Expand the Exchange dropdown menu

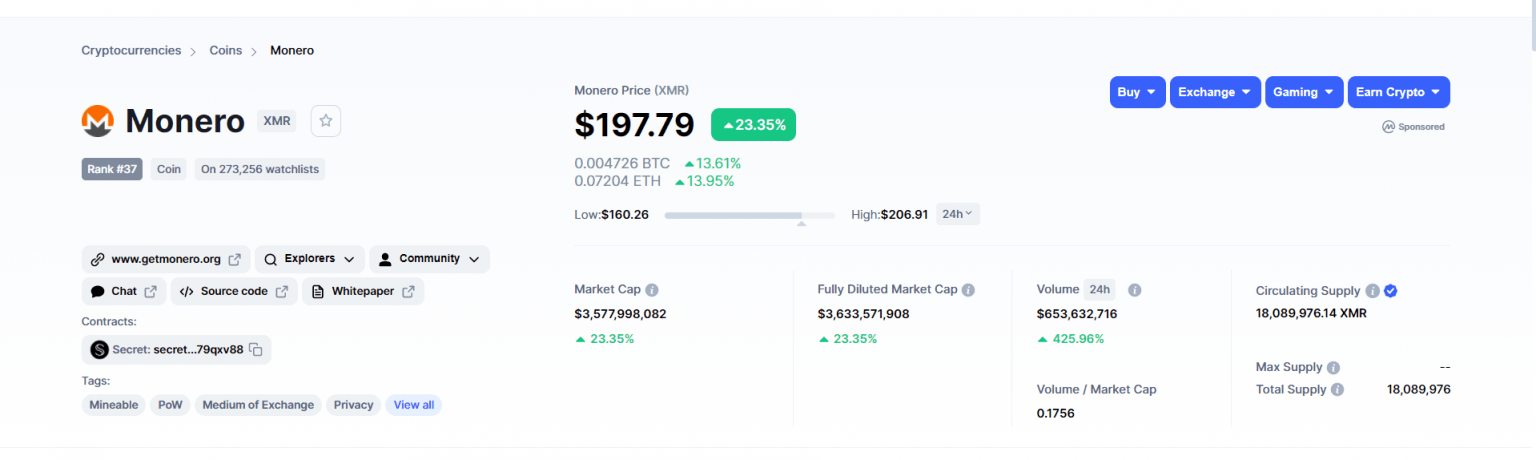[1215, 92]
